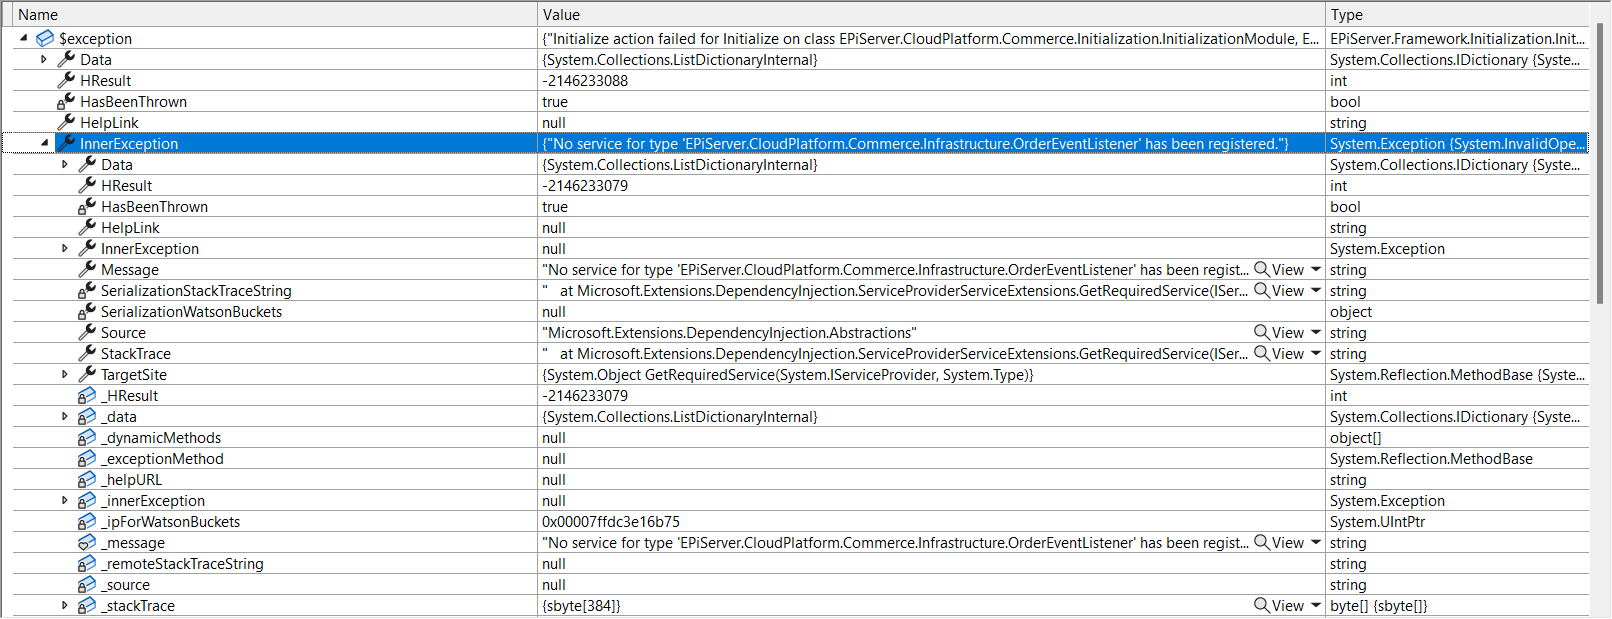Click the $exception object cube icon
Image resolution: width=1612 pixels, height=619 pixels.
click(45, 39)
